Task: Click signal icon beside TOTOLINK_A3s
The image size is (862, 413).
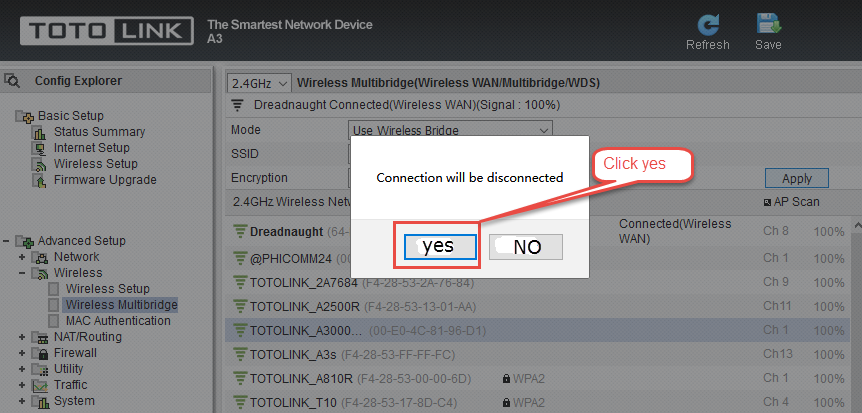Action: 240,354
